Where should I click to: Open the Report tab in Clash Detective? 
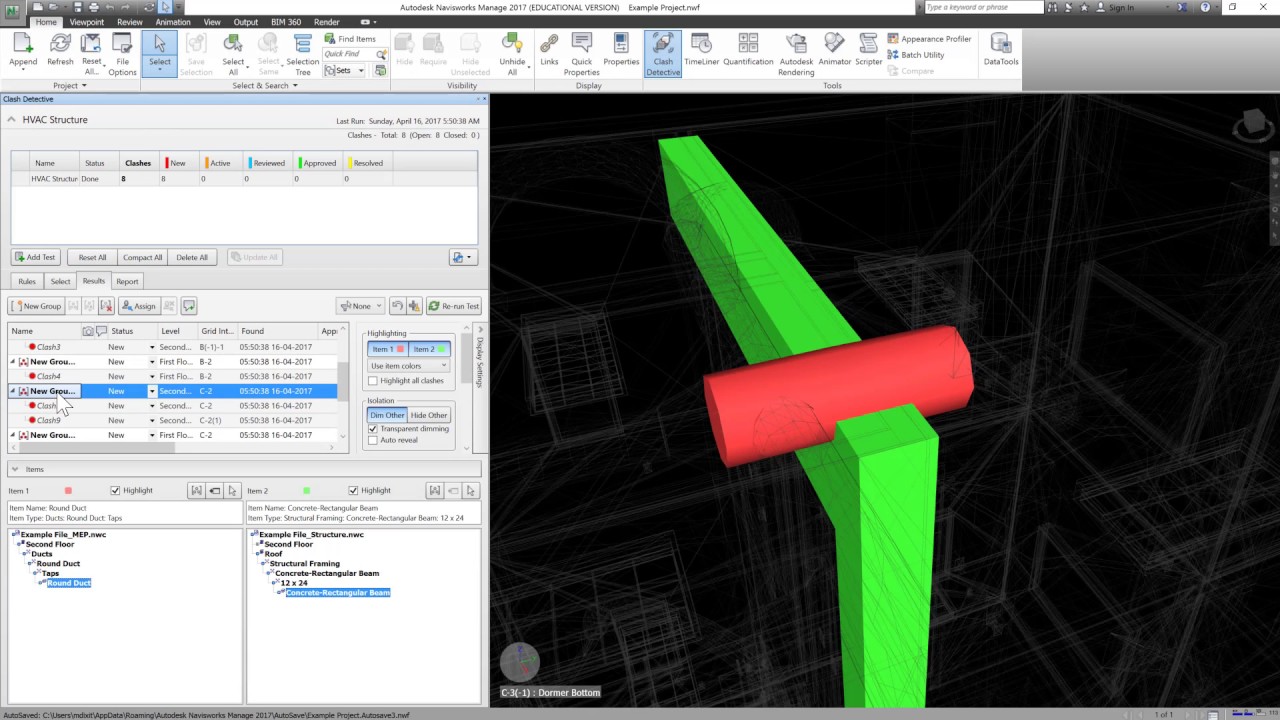[x=127, y=281]
